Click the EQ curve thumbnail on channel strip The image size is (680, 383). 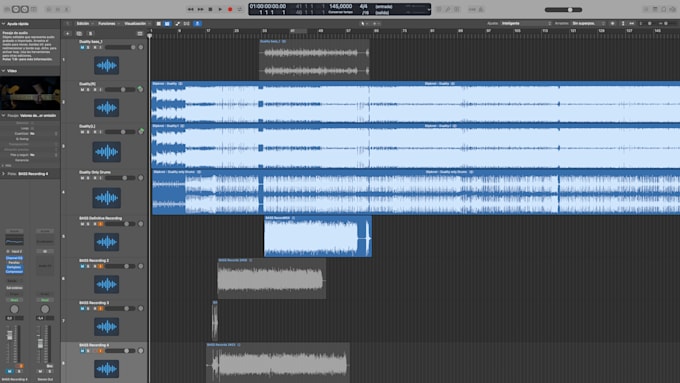click(14, 241)
